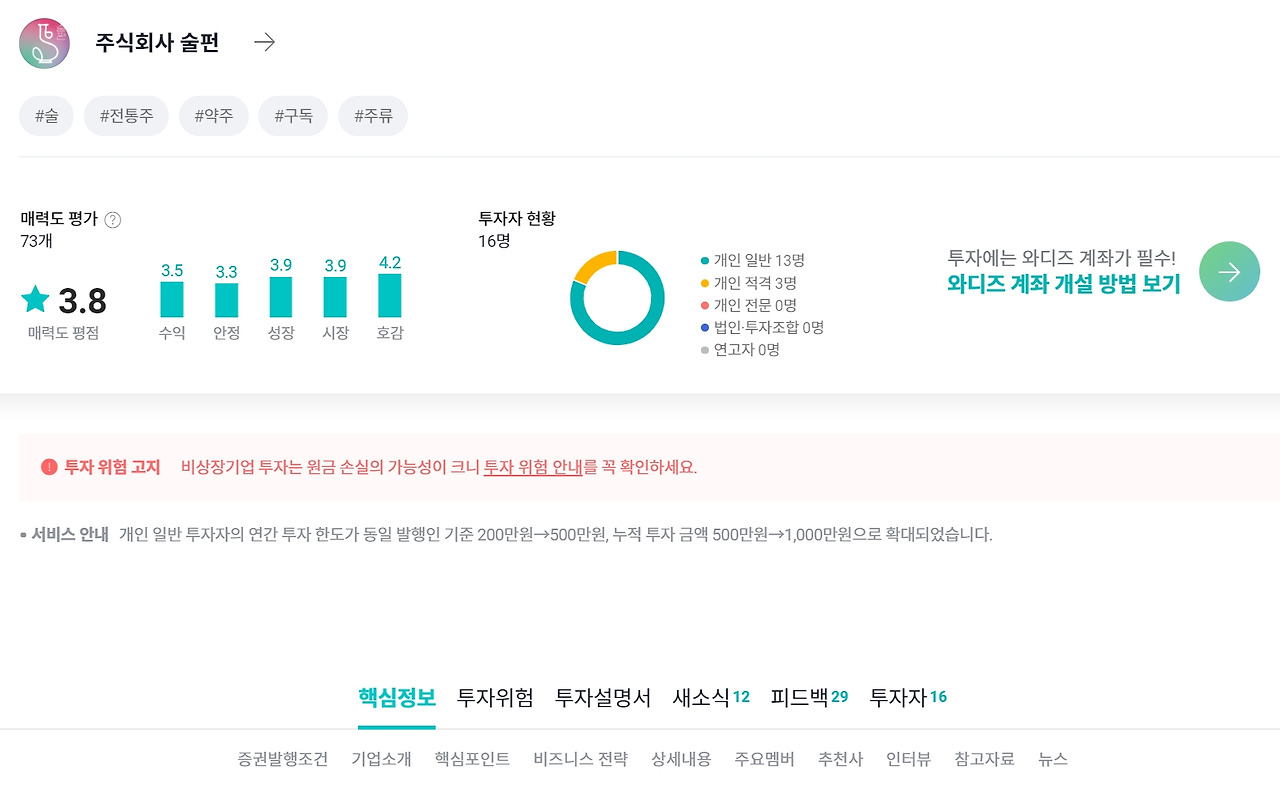Click the arrow next to the company name
Viewport: 1280px width, 789px height.
(263, 42)
